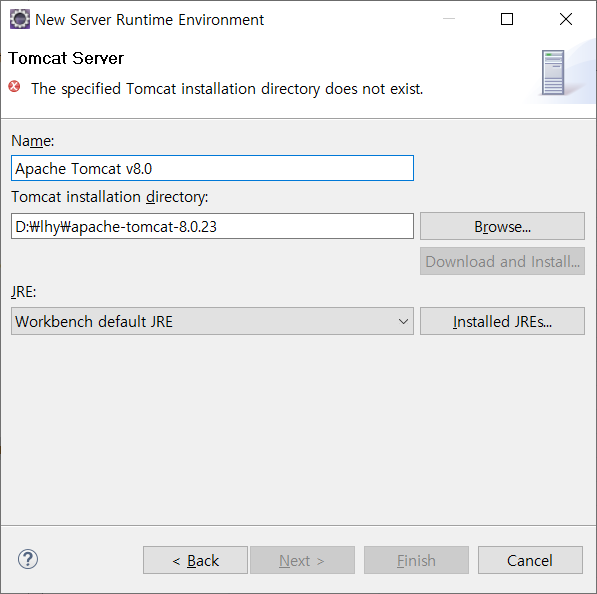Maximize the dialog window
The image size is (597, 594).
(507, 19)
